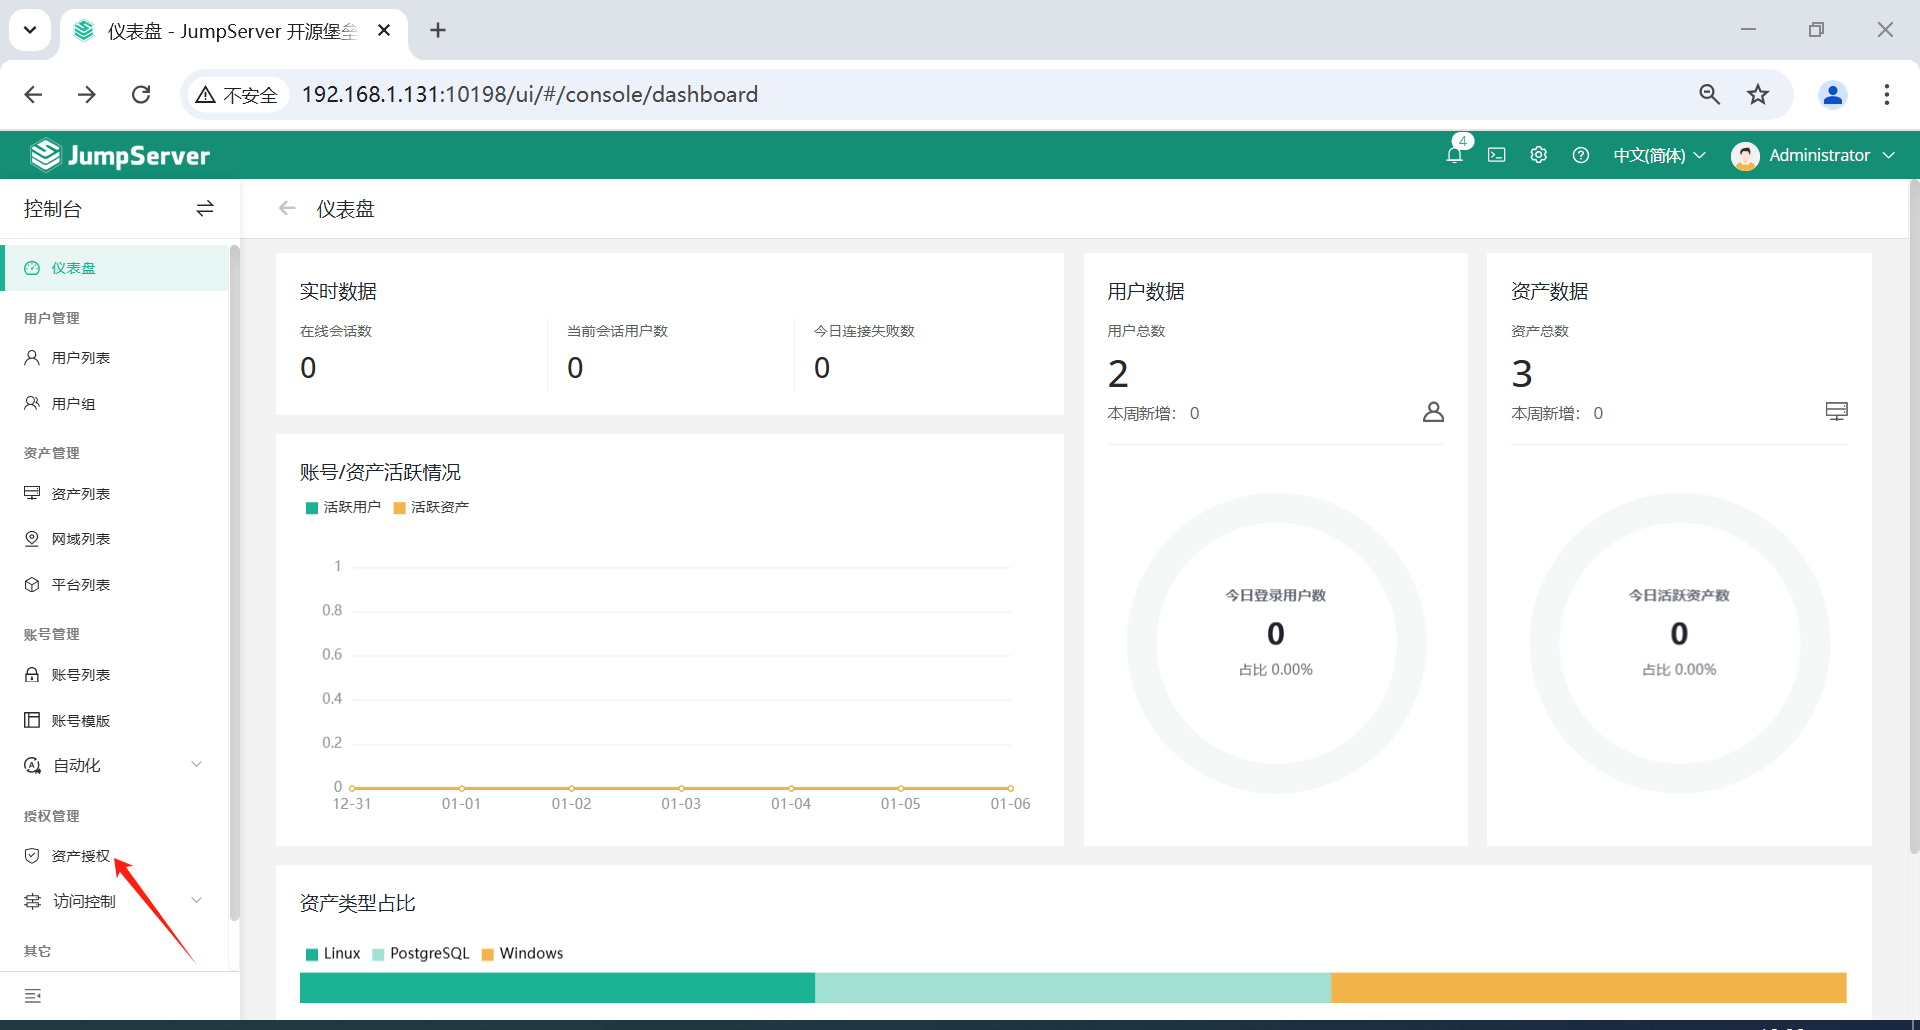Toggle Windows legend in 资产类型占比
The width and height of the screenshot is (1920, 1030).
(x=522, y=954)
